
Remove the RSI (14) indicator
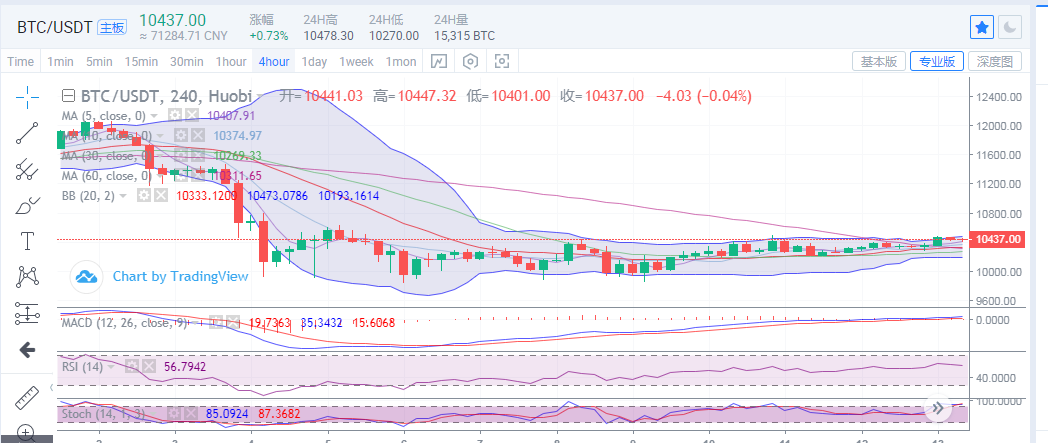tap(148, 366)
